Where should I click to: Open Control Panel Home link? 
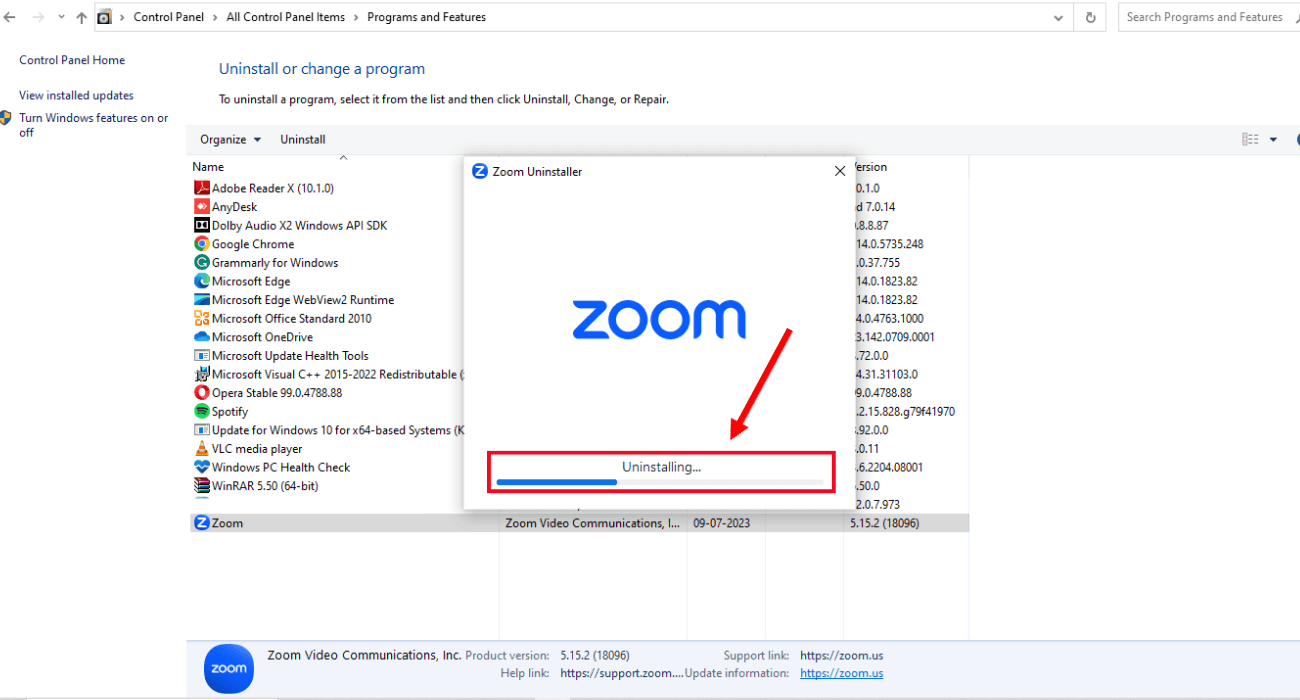pyautogui.click(x=72, y=60)
